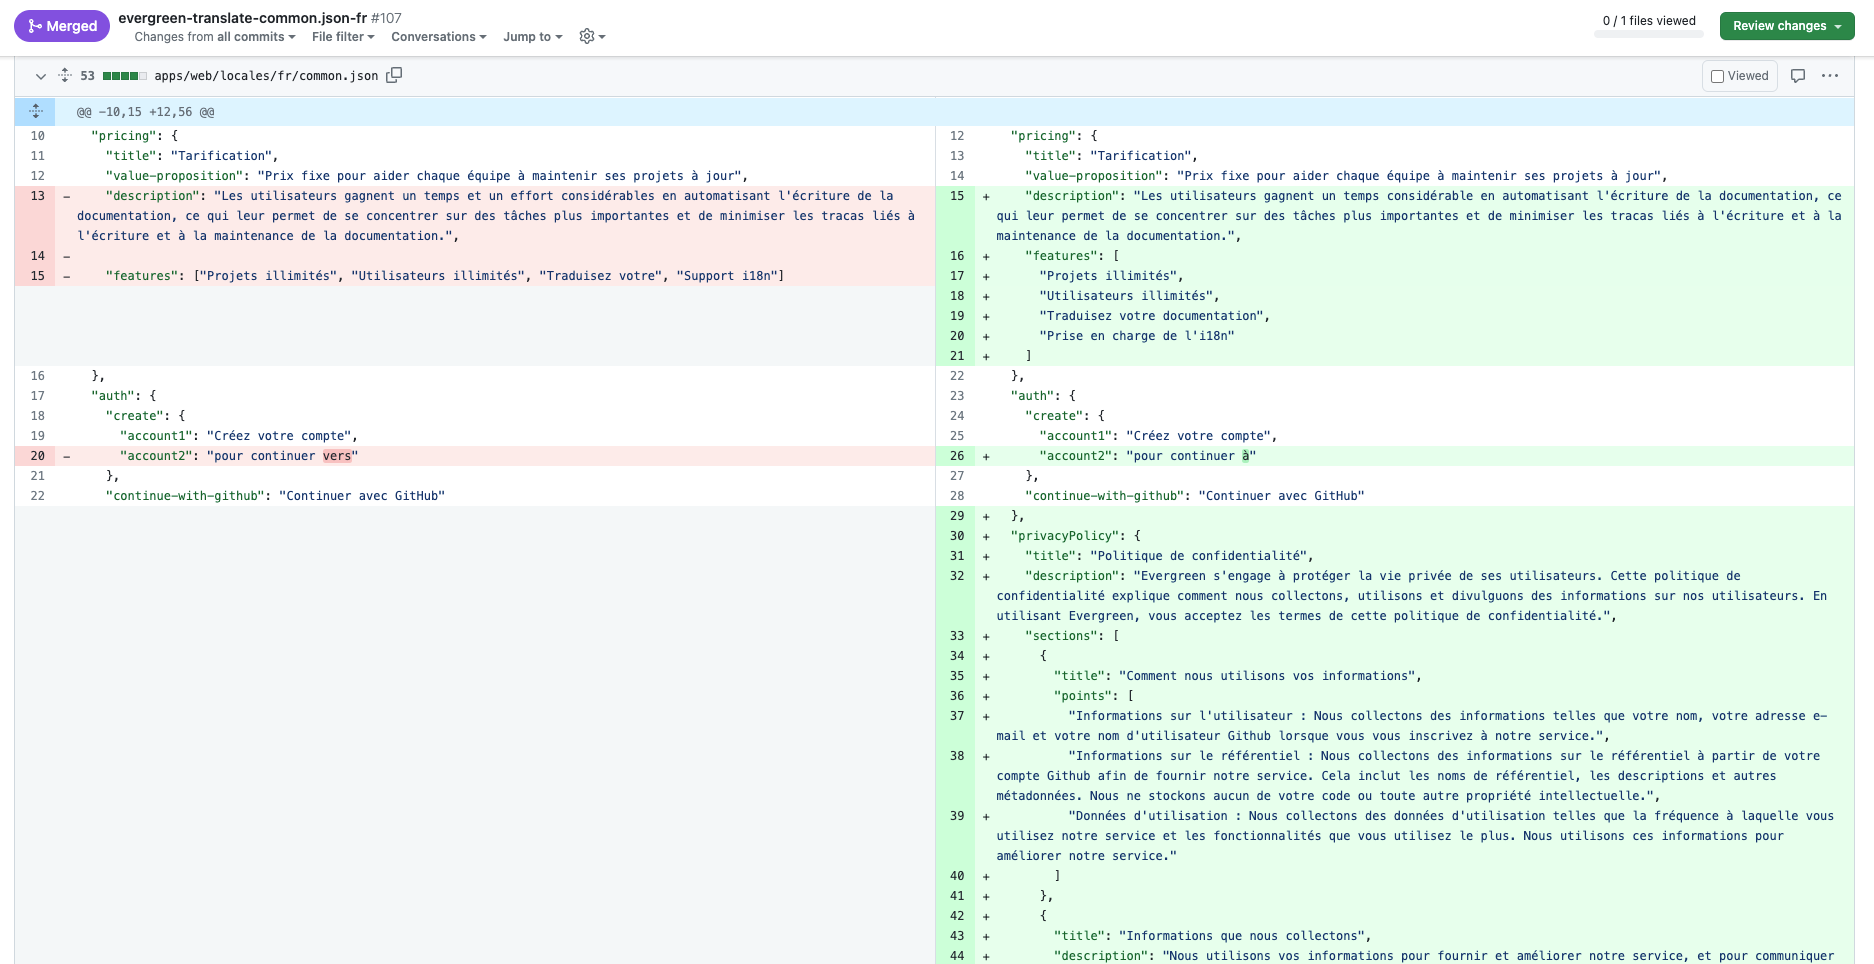Open the three-dot file options menu
1874x964 pixels.
click(x=1830, y=76)
